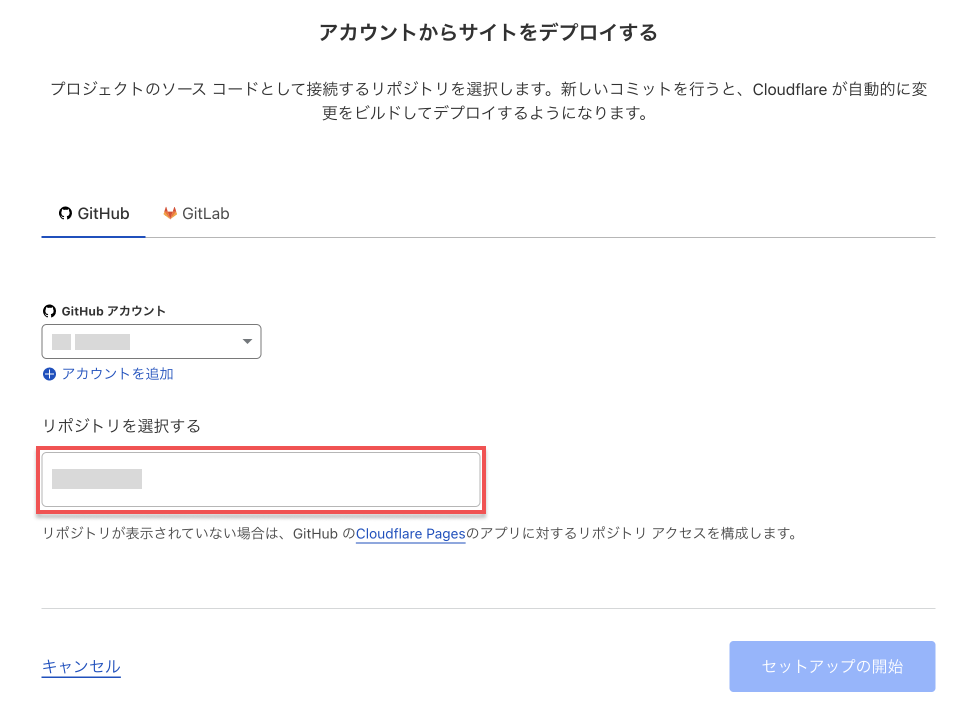The height and width of the screenshot is (713, 980).
Task: Click the GitHub octocat icon in the tab
Action: [x=65, y=214]
